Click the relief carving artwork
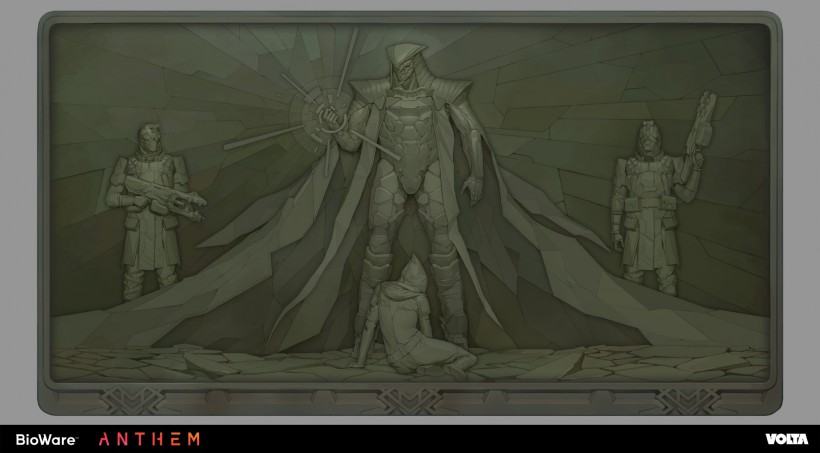Image resolution: width=820 pixels, height=453 pixels. coord(410,213)
